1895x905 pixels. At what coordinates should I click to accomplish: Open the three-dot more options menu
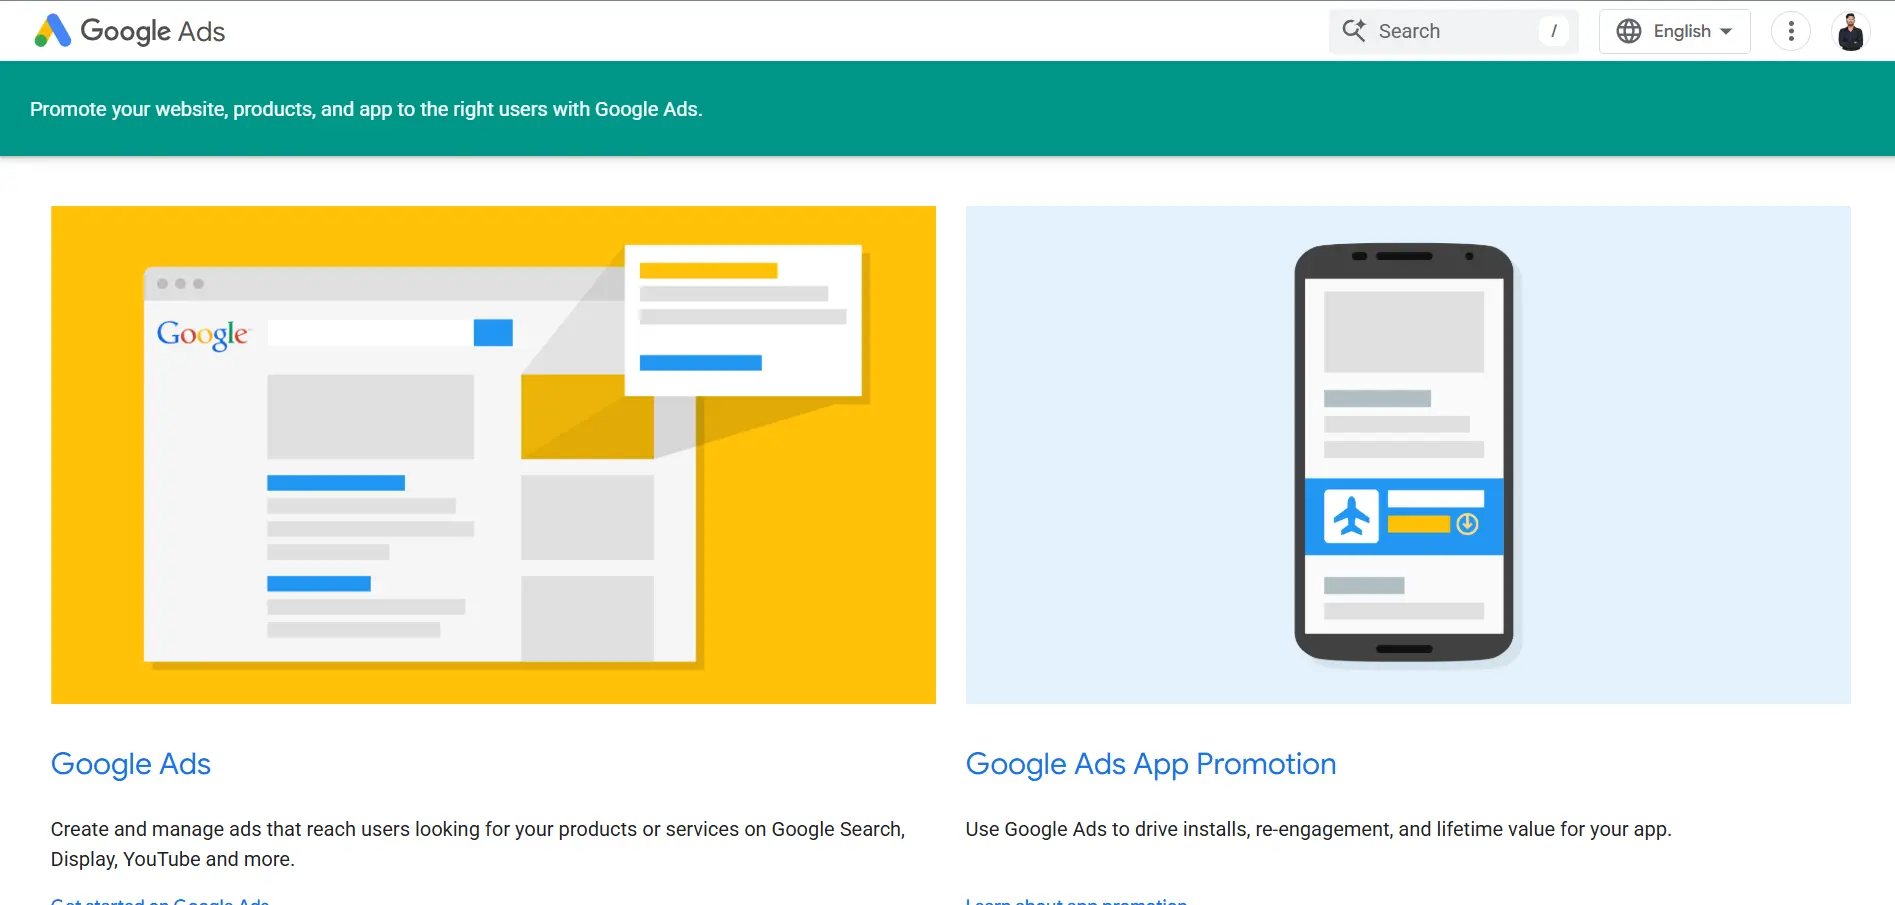tap(1791, 31)
